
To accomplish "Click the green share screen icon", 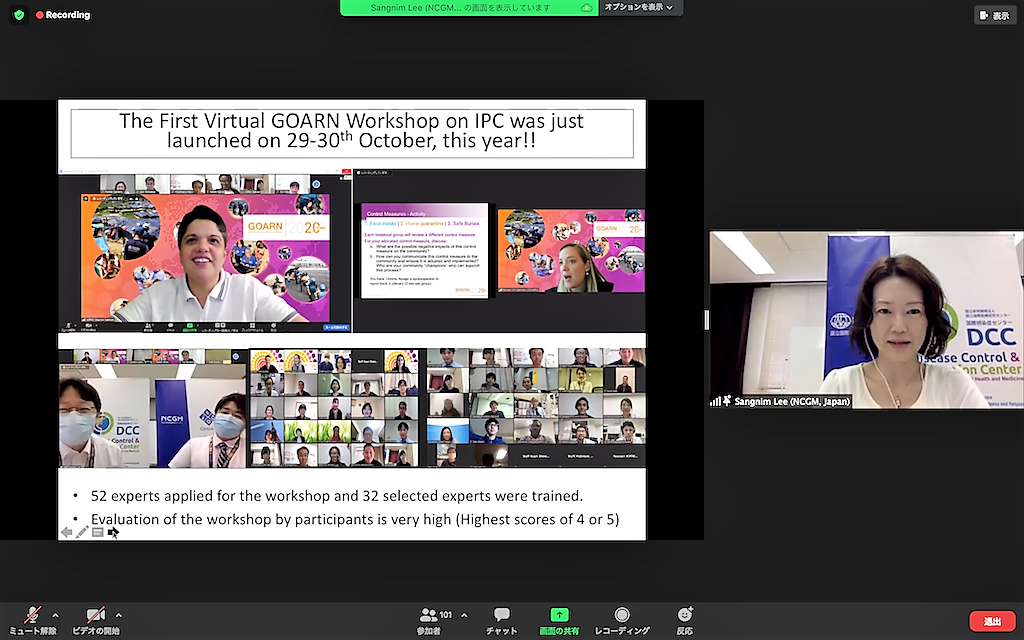I will pyautogui.click(x=560, y=615).
